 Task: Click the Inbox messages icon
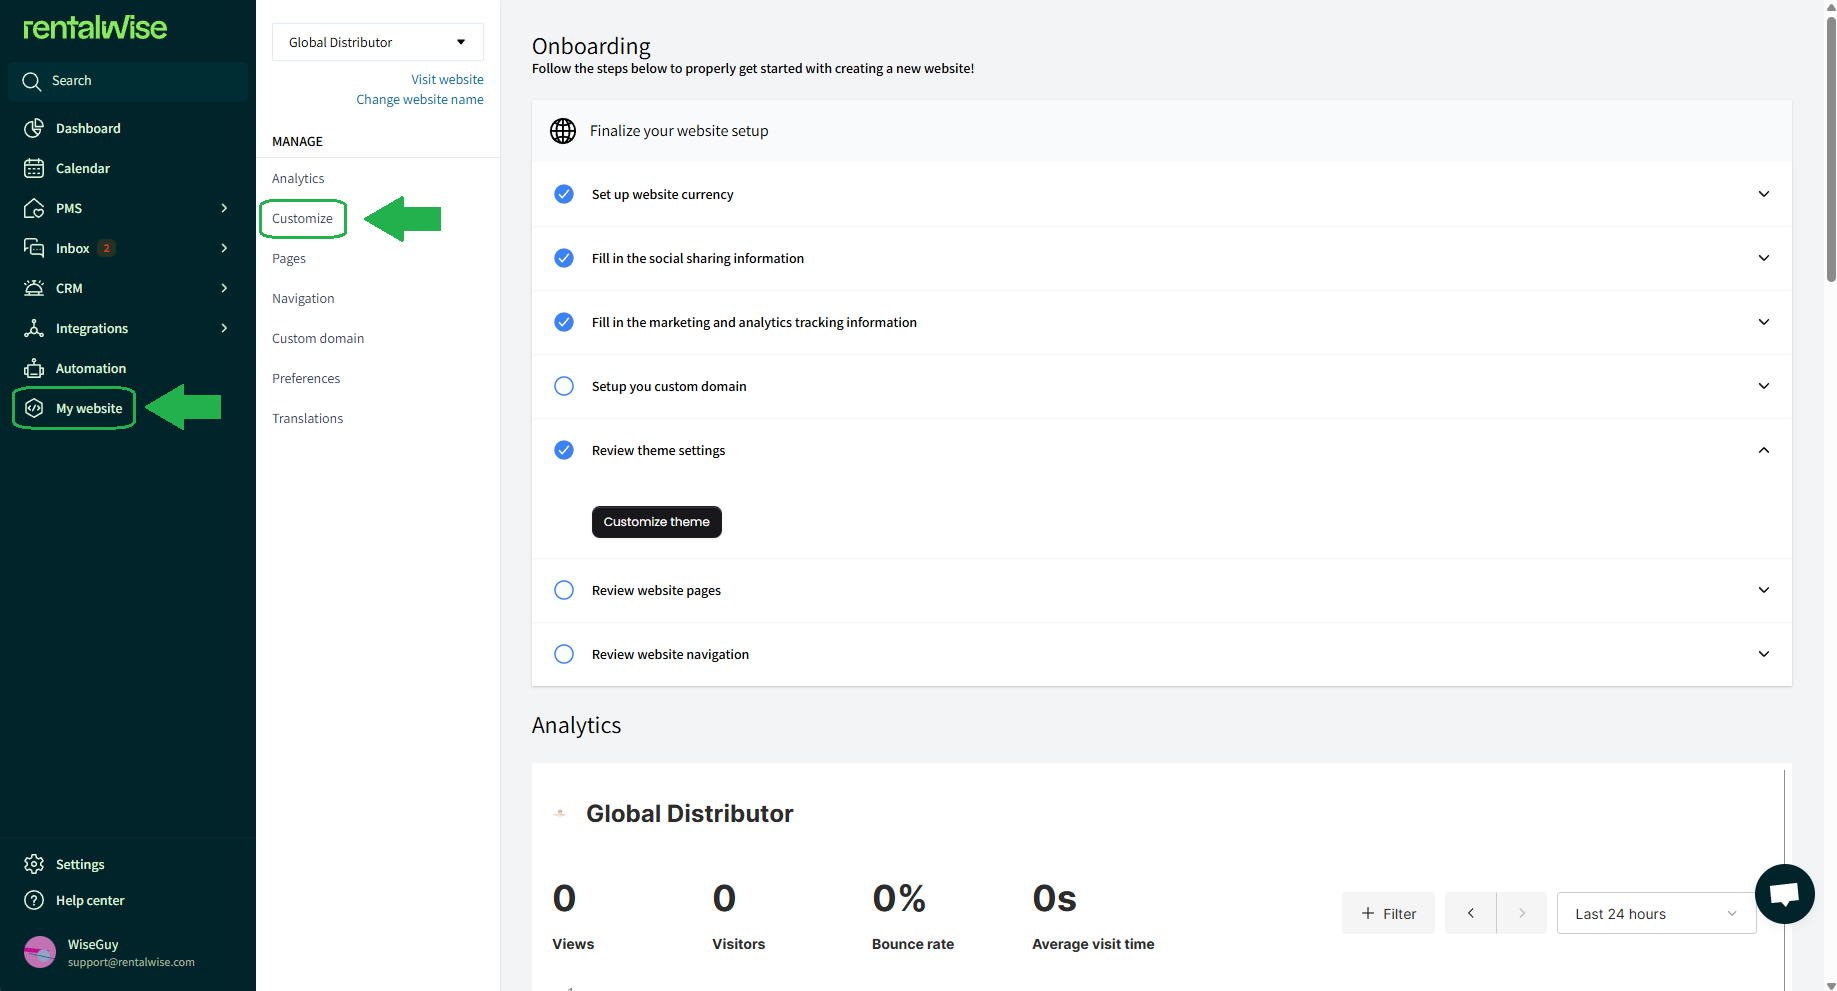coord(34,248)
